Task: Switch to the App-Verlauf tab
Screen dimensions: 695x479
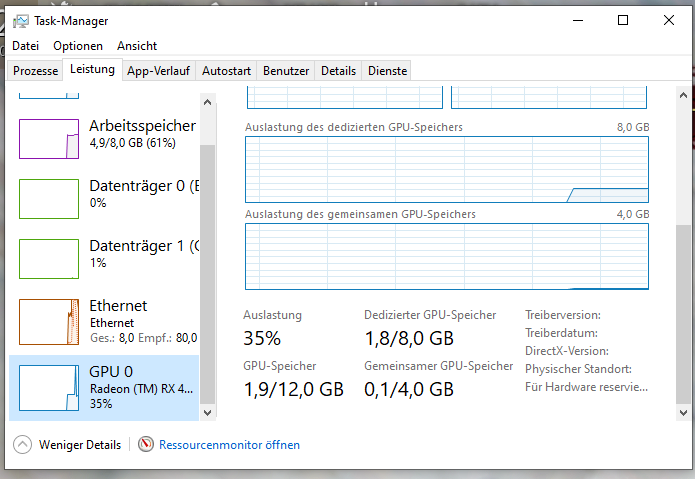Action: click(159, 71)
